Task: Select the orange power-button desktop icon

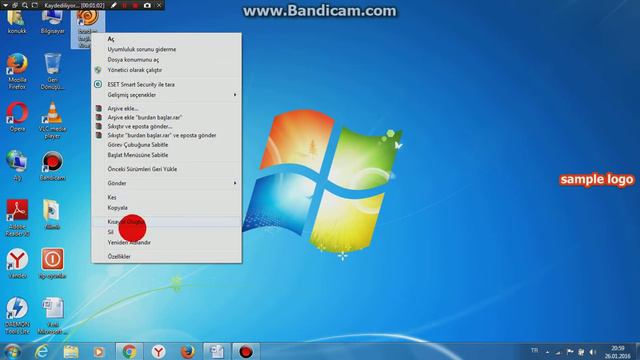Action: (x=52, y=264)
